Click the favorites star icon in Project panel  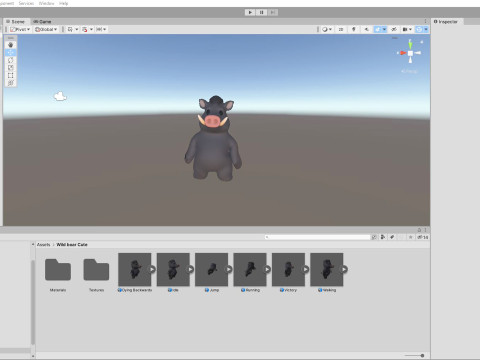click(x=411, y=237)
